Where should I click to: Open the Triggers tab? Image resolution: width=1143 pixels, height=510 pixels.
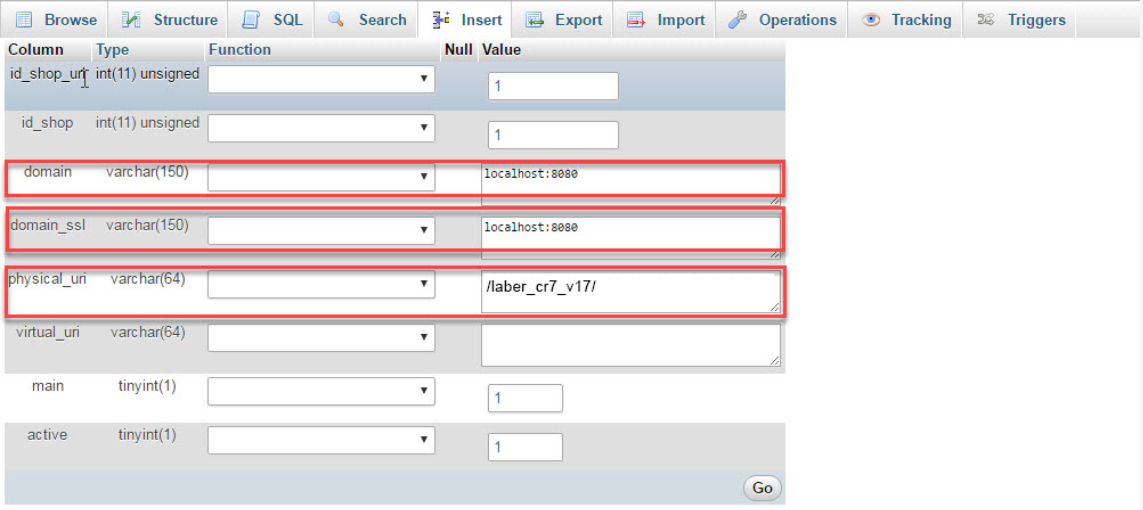click(1021, 20)
